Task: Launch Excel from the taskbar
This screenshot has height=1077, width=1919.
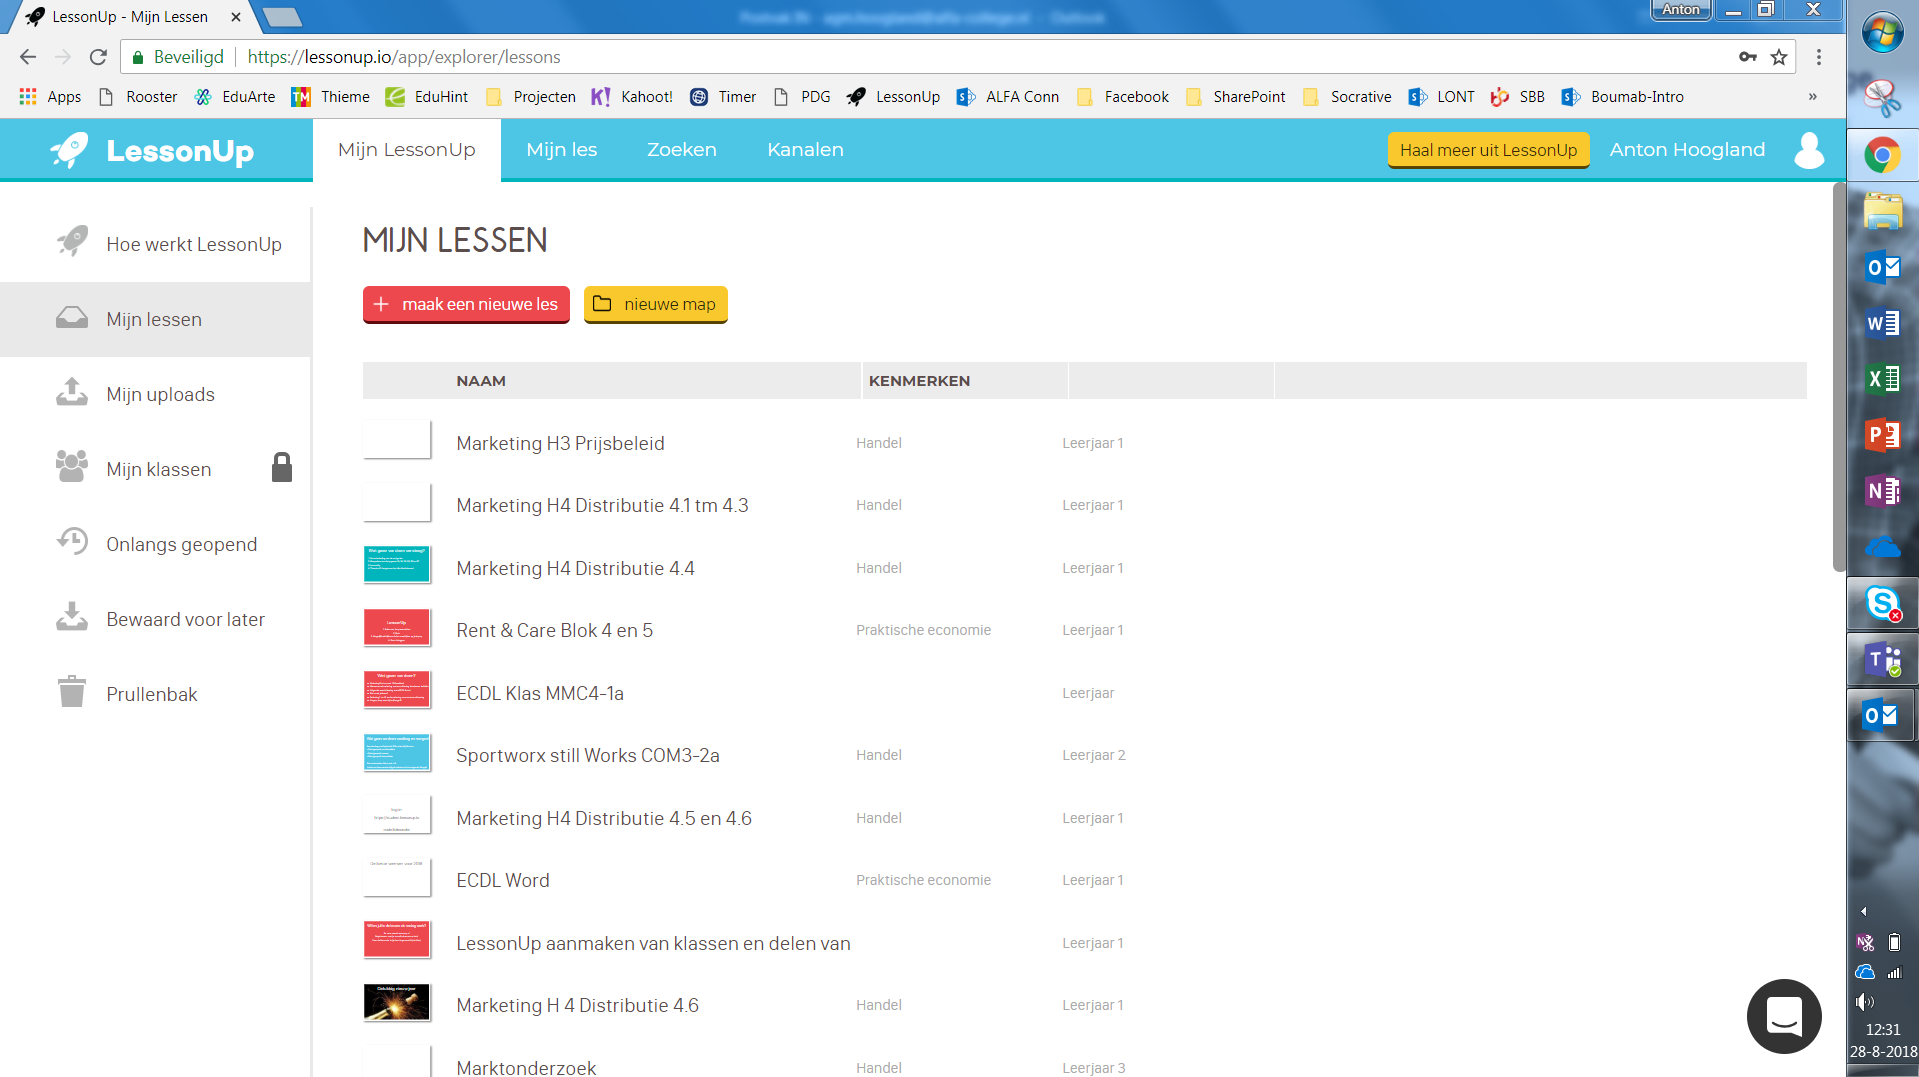Action: click(x=1884, y=379)
